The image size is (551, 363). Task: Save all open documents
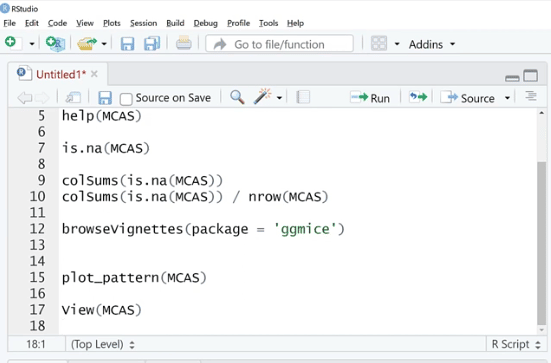(x=152, y=44)
